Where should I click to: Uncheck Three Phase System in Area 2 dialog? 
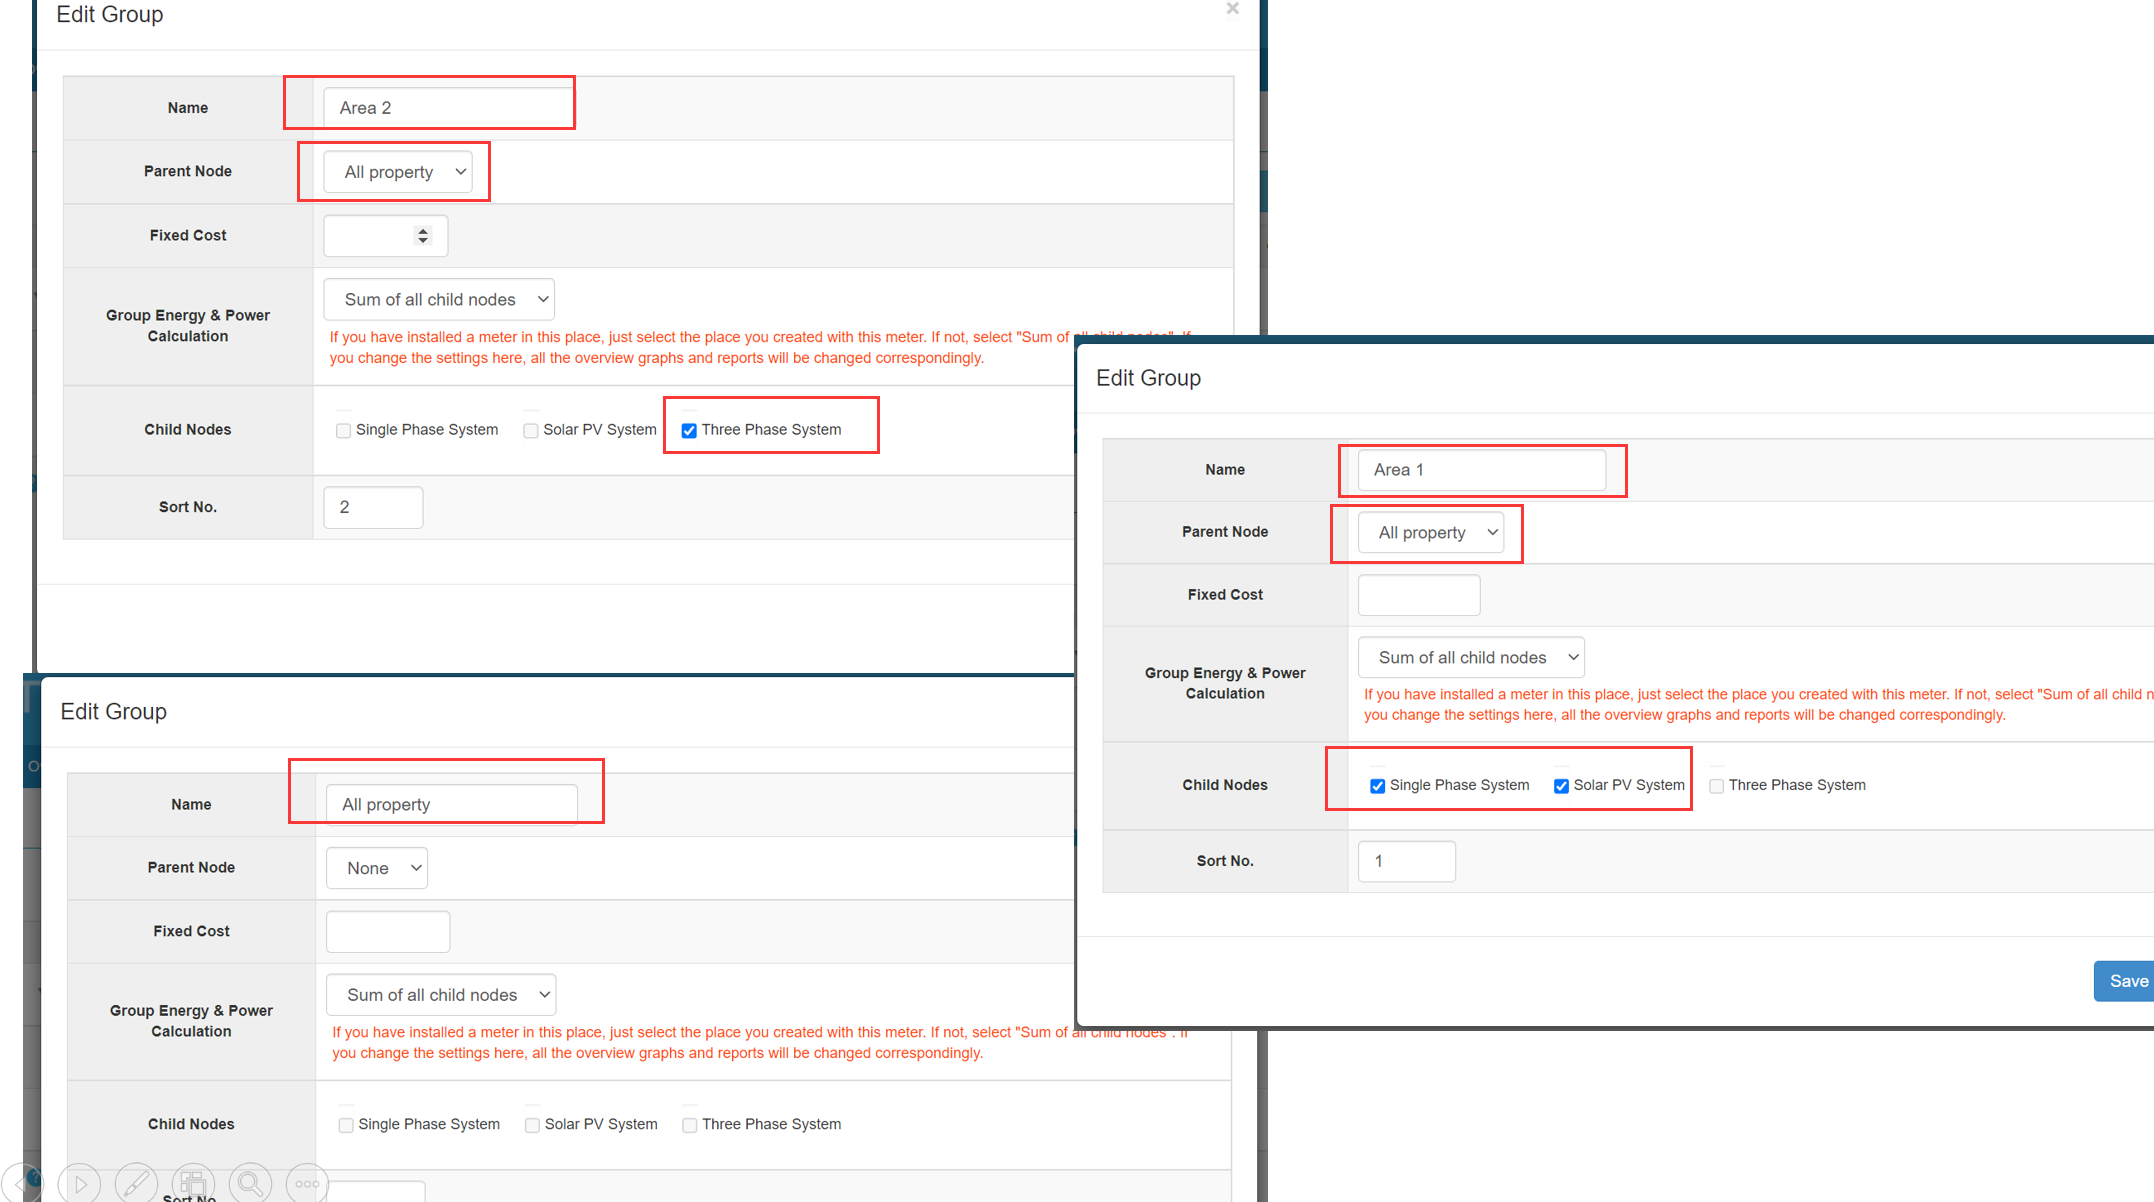(689, 431)
